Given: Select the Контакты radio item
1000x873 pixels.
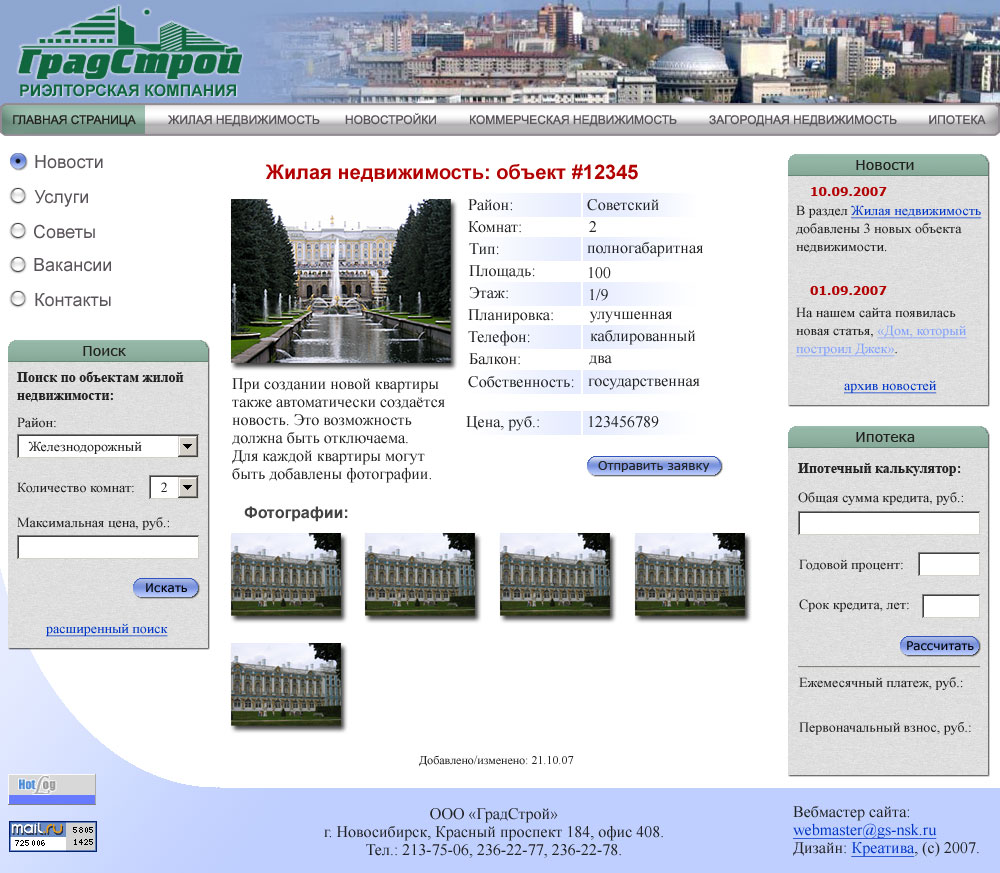Looking at the screenshot, I should coord(18,299).
